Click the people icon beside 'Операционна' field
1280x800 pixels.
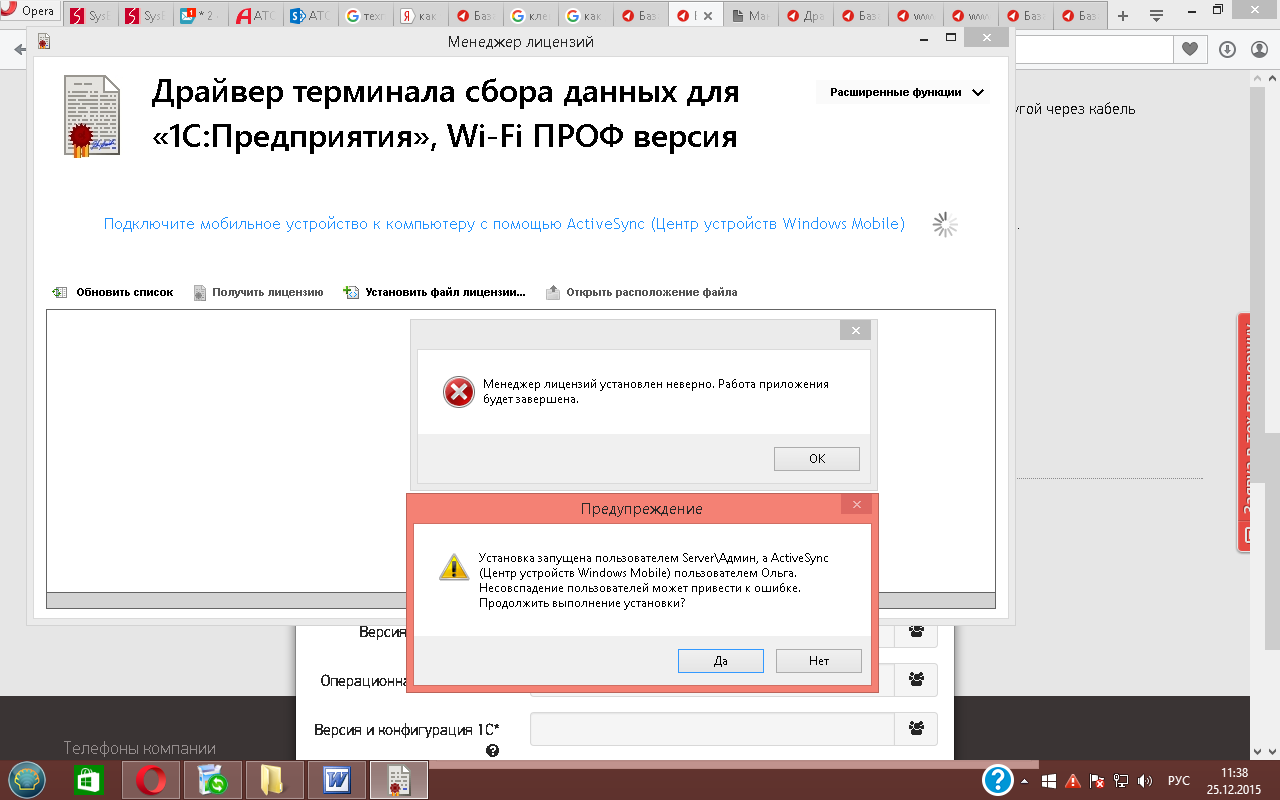[916, 680]
